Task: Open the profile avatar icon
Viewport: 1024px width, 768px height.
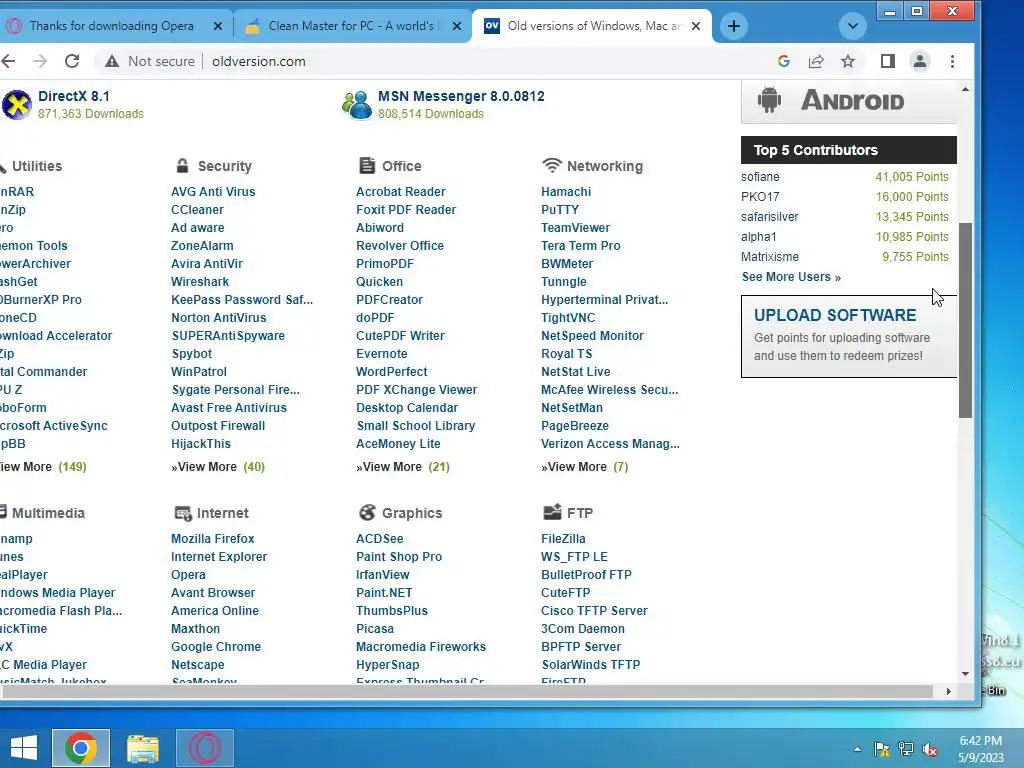Action: pos(920,61)
